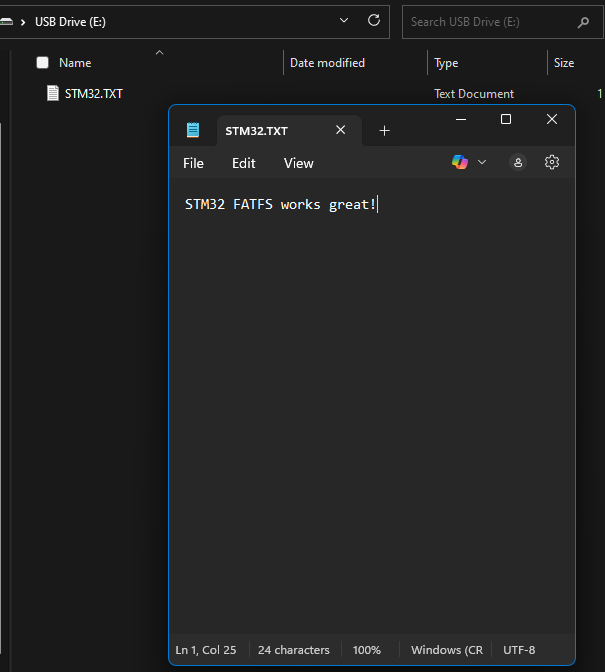This screenshot has height=672, width=605.
Task: Refresh the USB Drive (E:) folder
Action: (374, 20)
